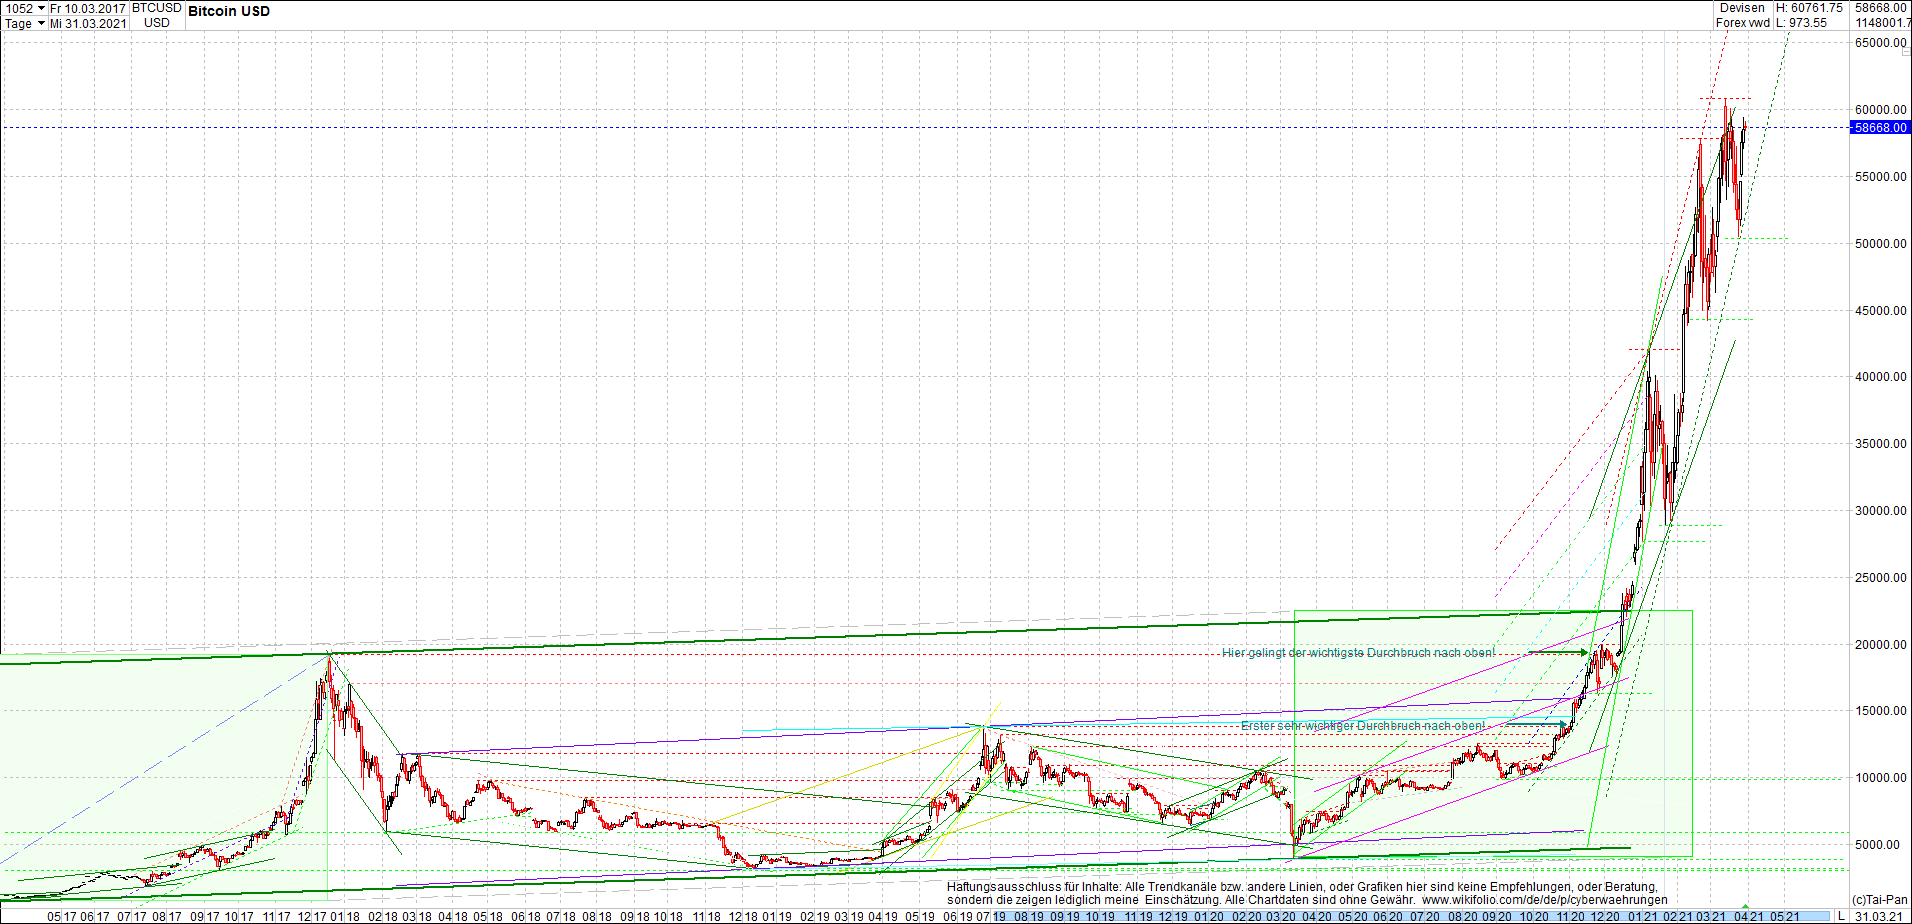Image resolution: width=1912 pixels, height=924 pixels.
Task: Click the end date Mi 31.03.2021
Action: [x=88, y=23]
